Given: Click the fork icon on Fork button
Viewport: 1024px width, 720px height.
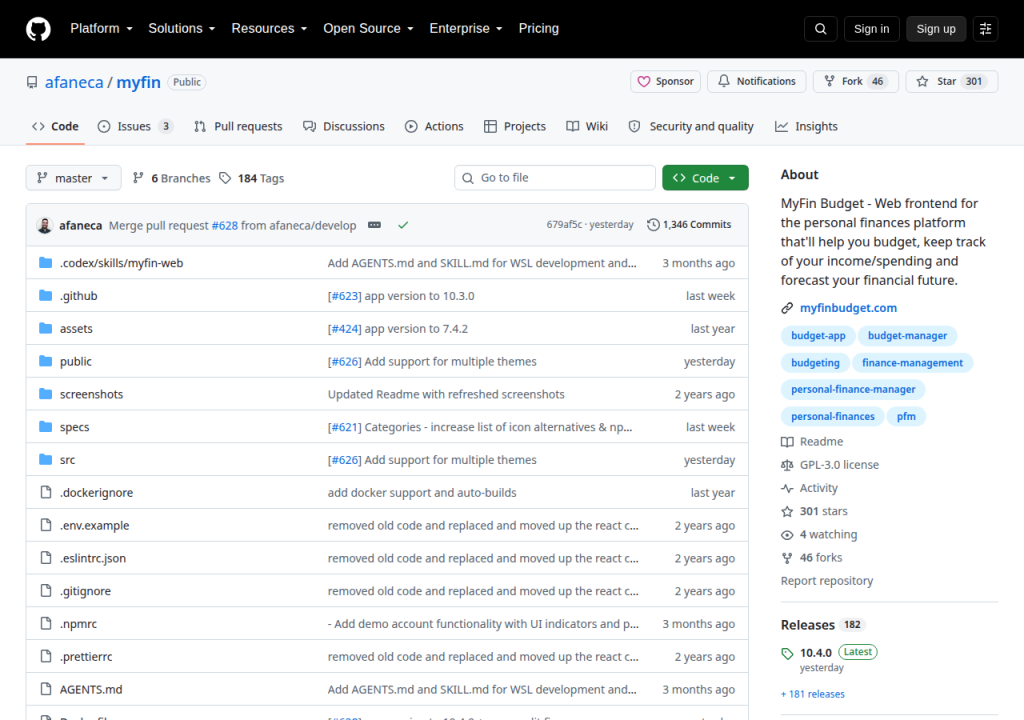Looking at the screenshot, I should click(829, 81).
